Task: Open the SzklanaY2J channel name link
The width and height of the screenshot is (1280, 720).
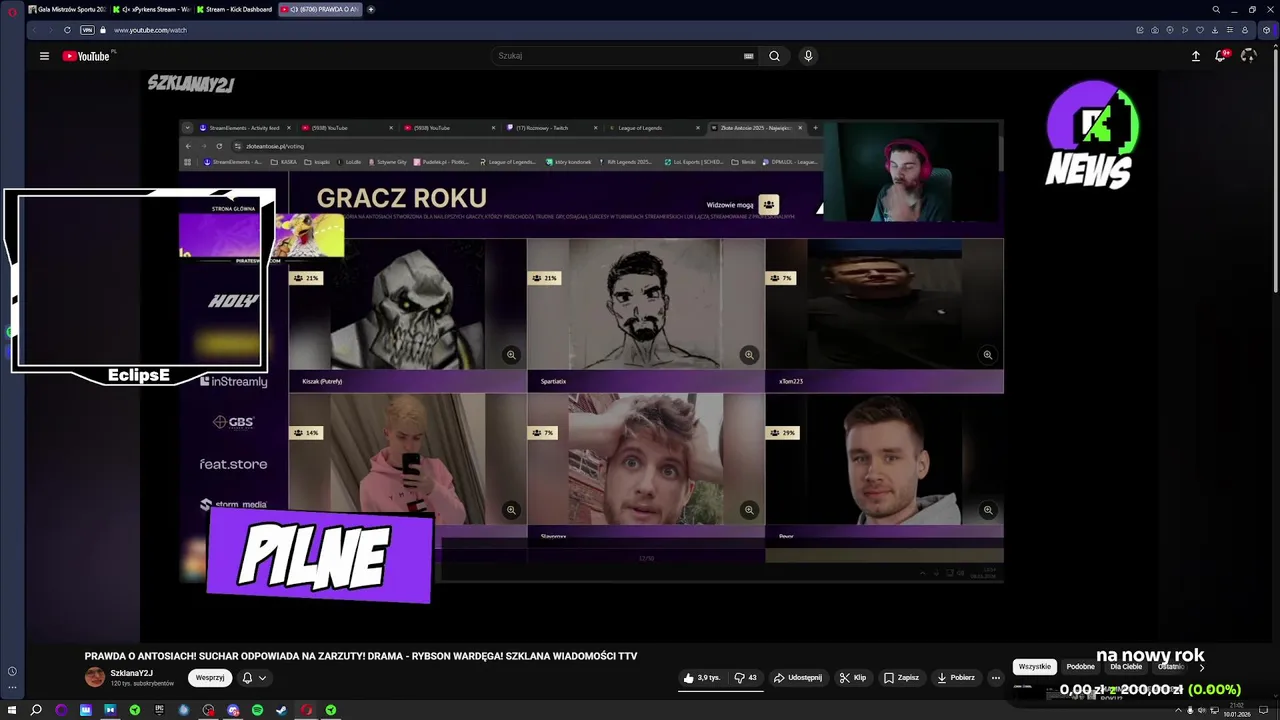Action: [x=131, y=673]
